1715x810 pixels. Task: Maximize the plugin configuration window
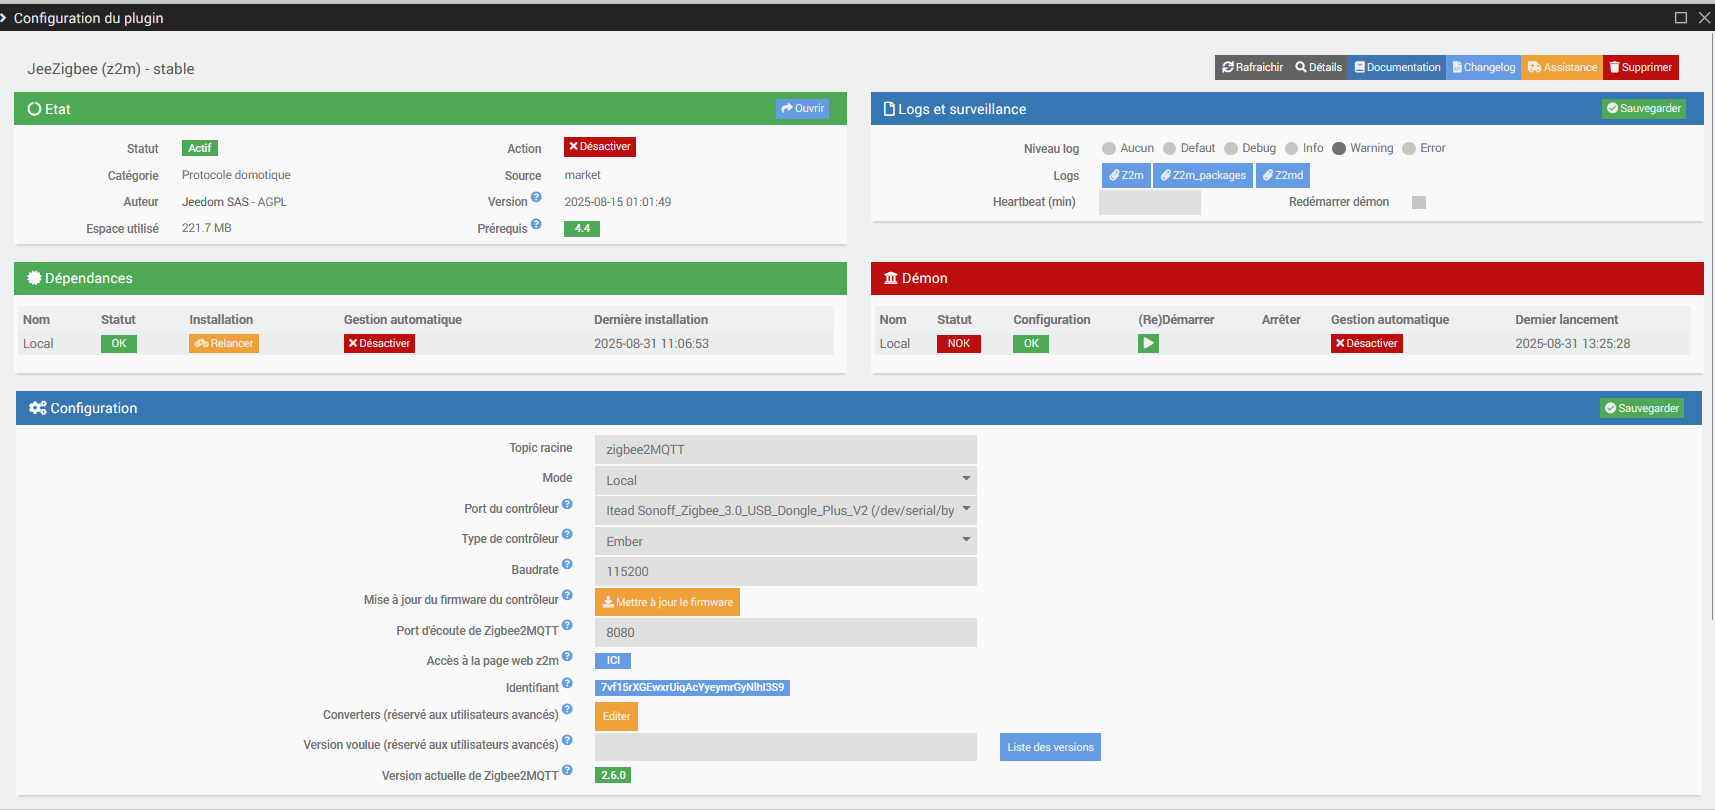1681,18
